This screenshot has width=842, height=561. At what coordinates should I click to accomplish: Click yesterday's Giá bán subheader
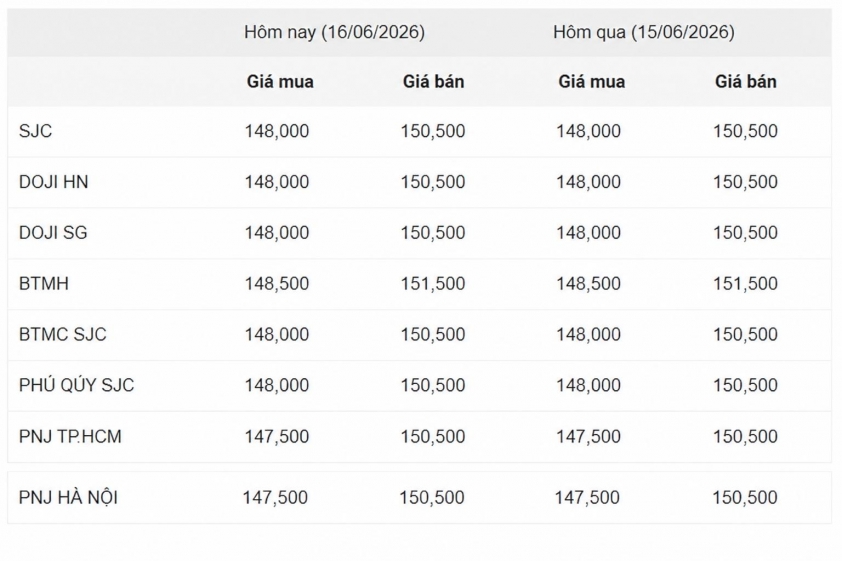click(745, 82)
